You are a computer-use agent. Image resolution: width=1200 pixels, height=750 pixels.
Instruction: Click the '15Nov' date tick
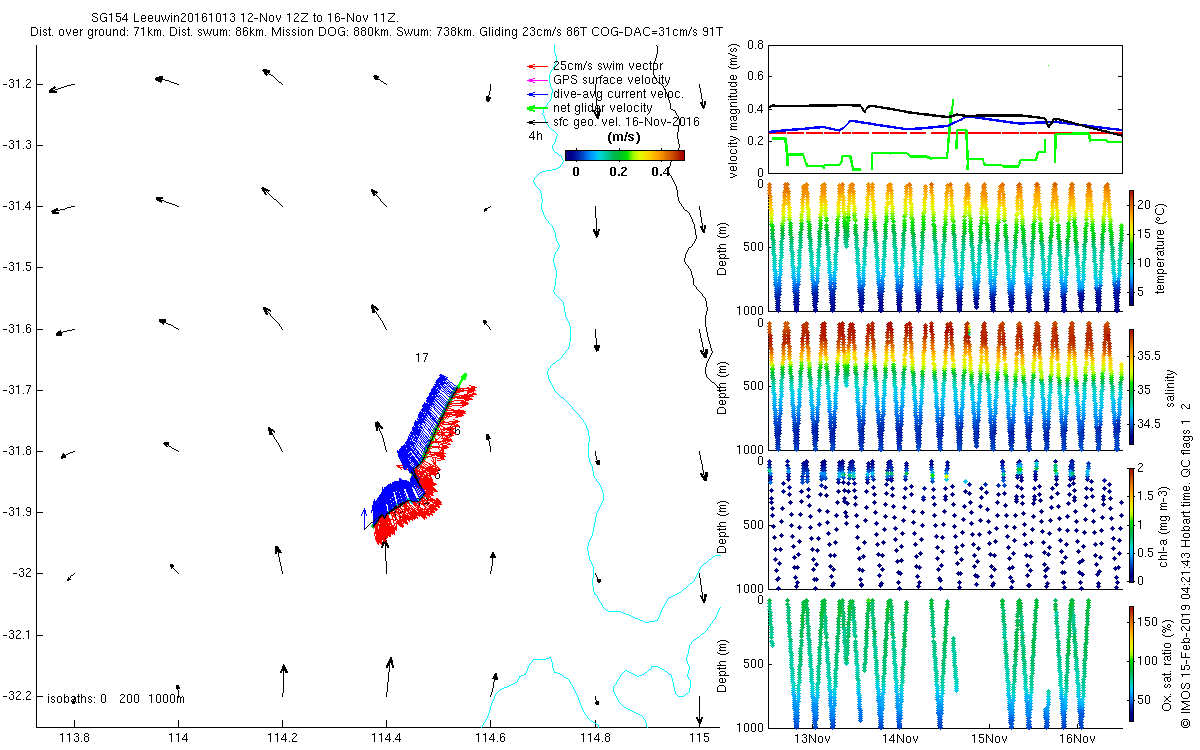pos(988,739)
